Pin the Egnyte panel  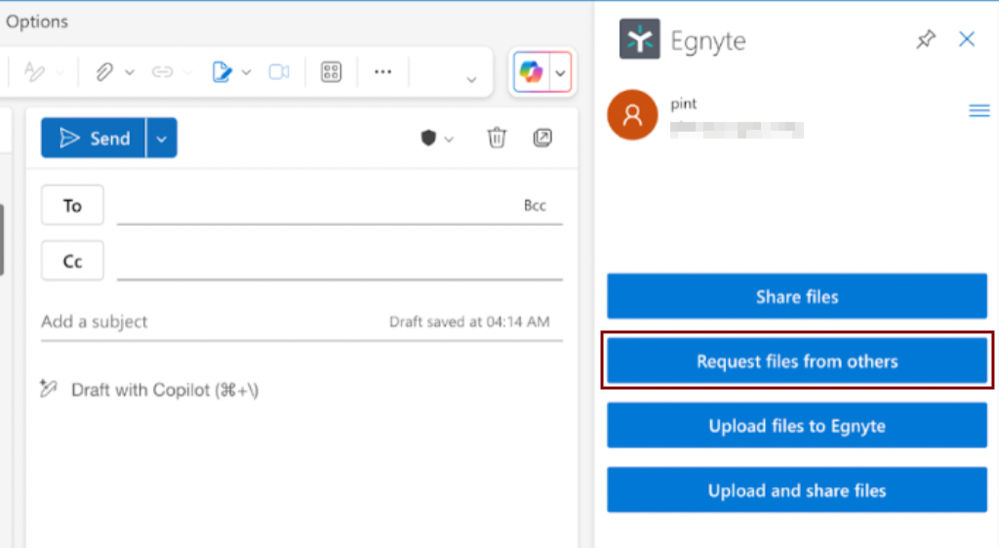926,40
